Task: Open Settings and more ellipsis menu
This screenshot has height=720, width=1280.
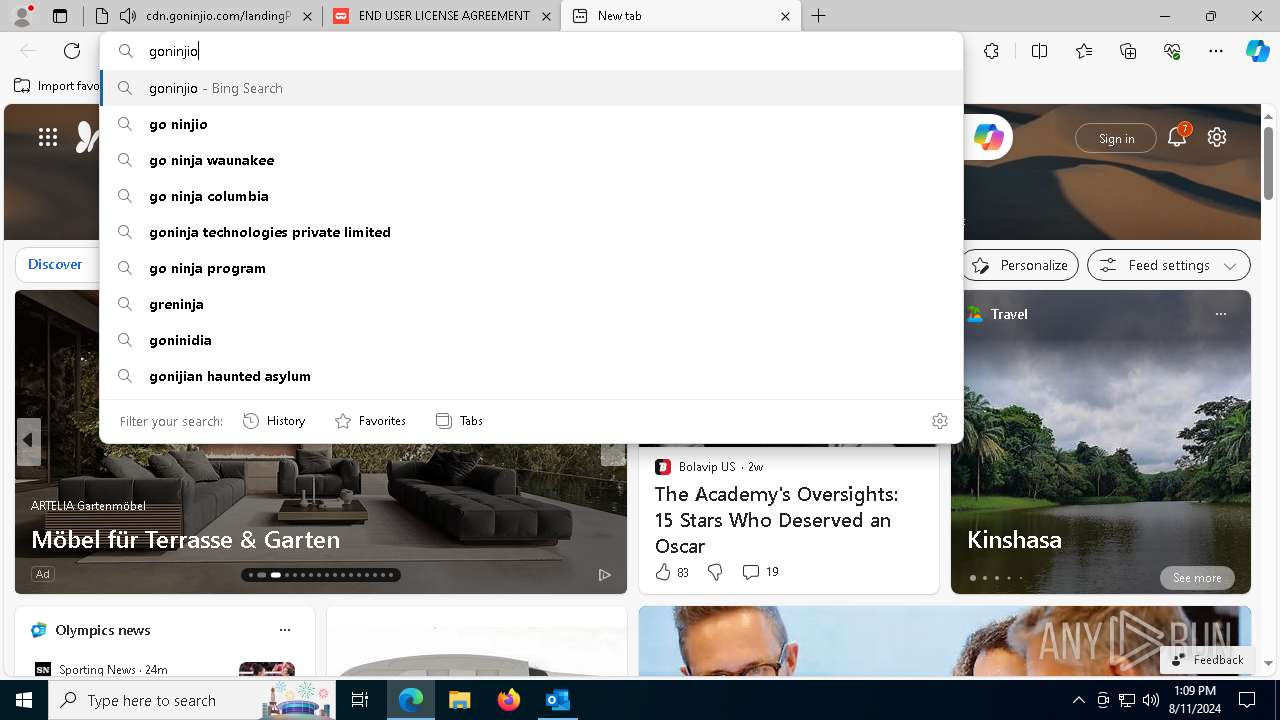Action: pos(1216,51)
